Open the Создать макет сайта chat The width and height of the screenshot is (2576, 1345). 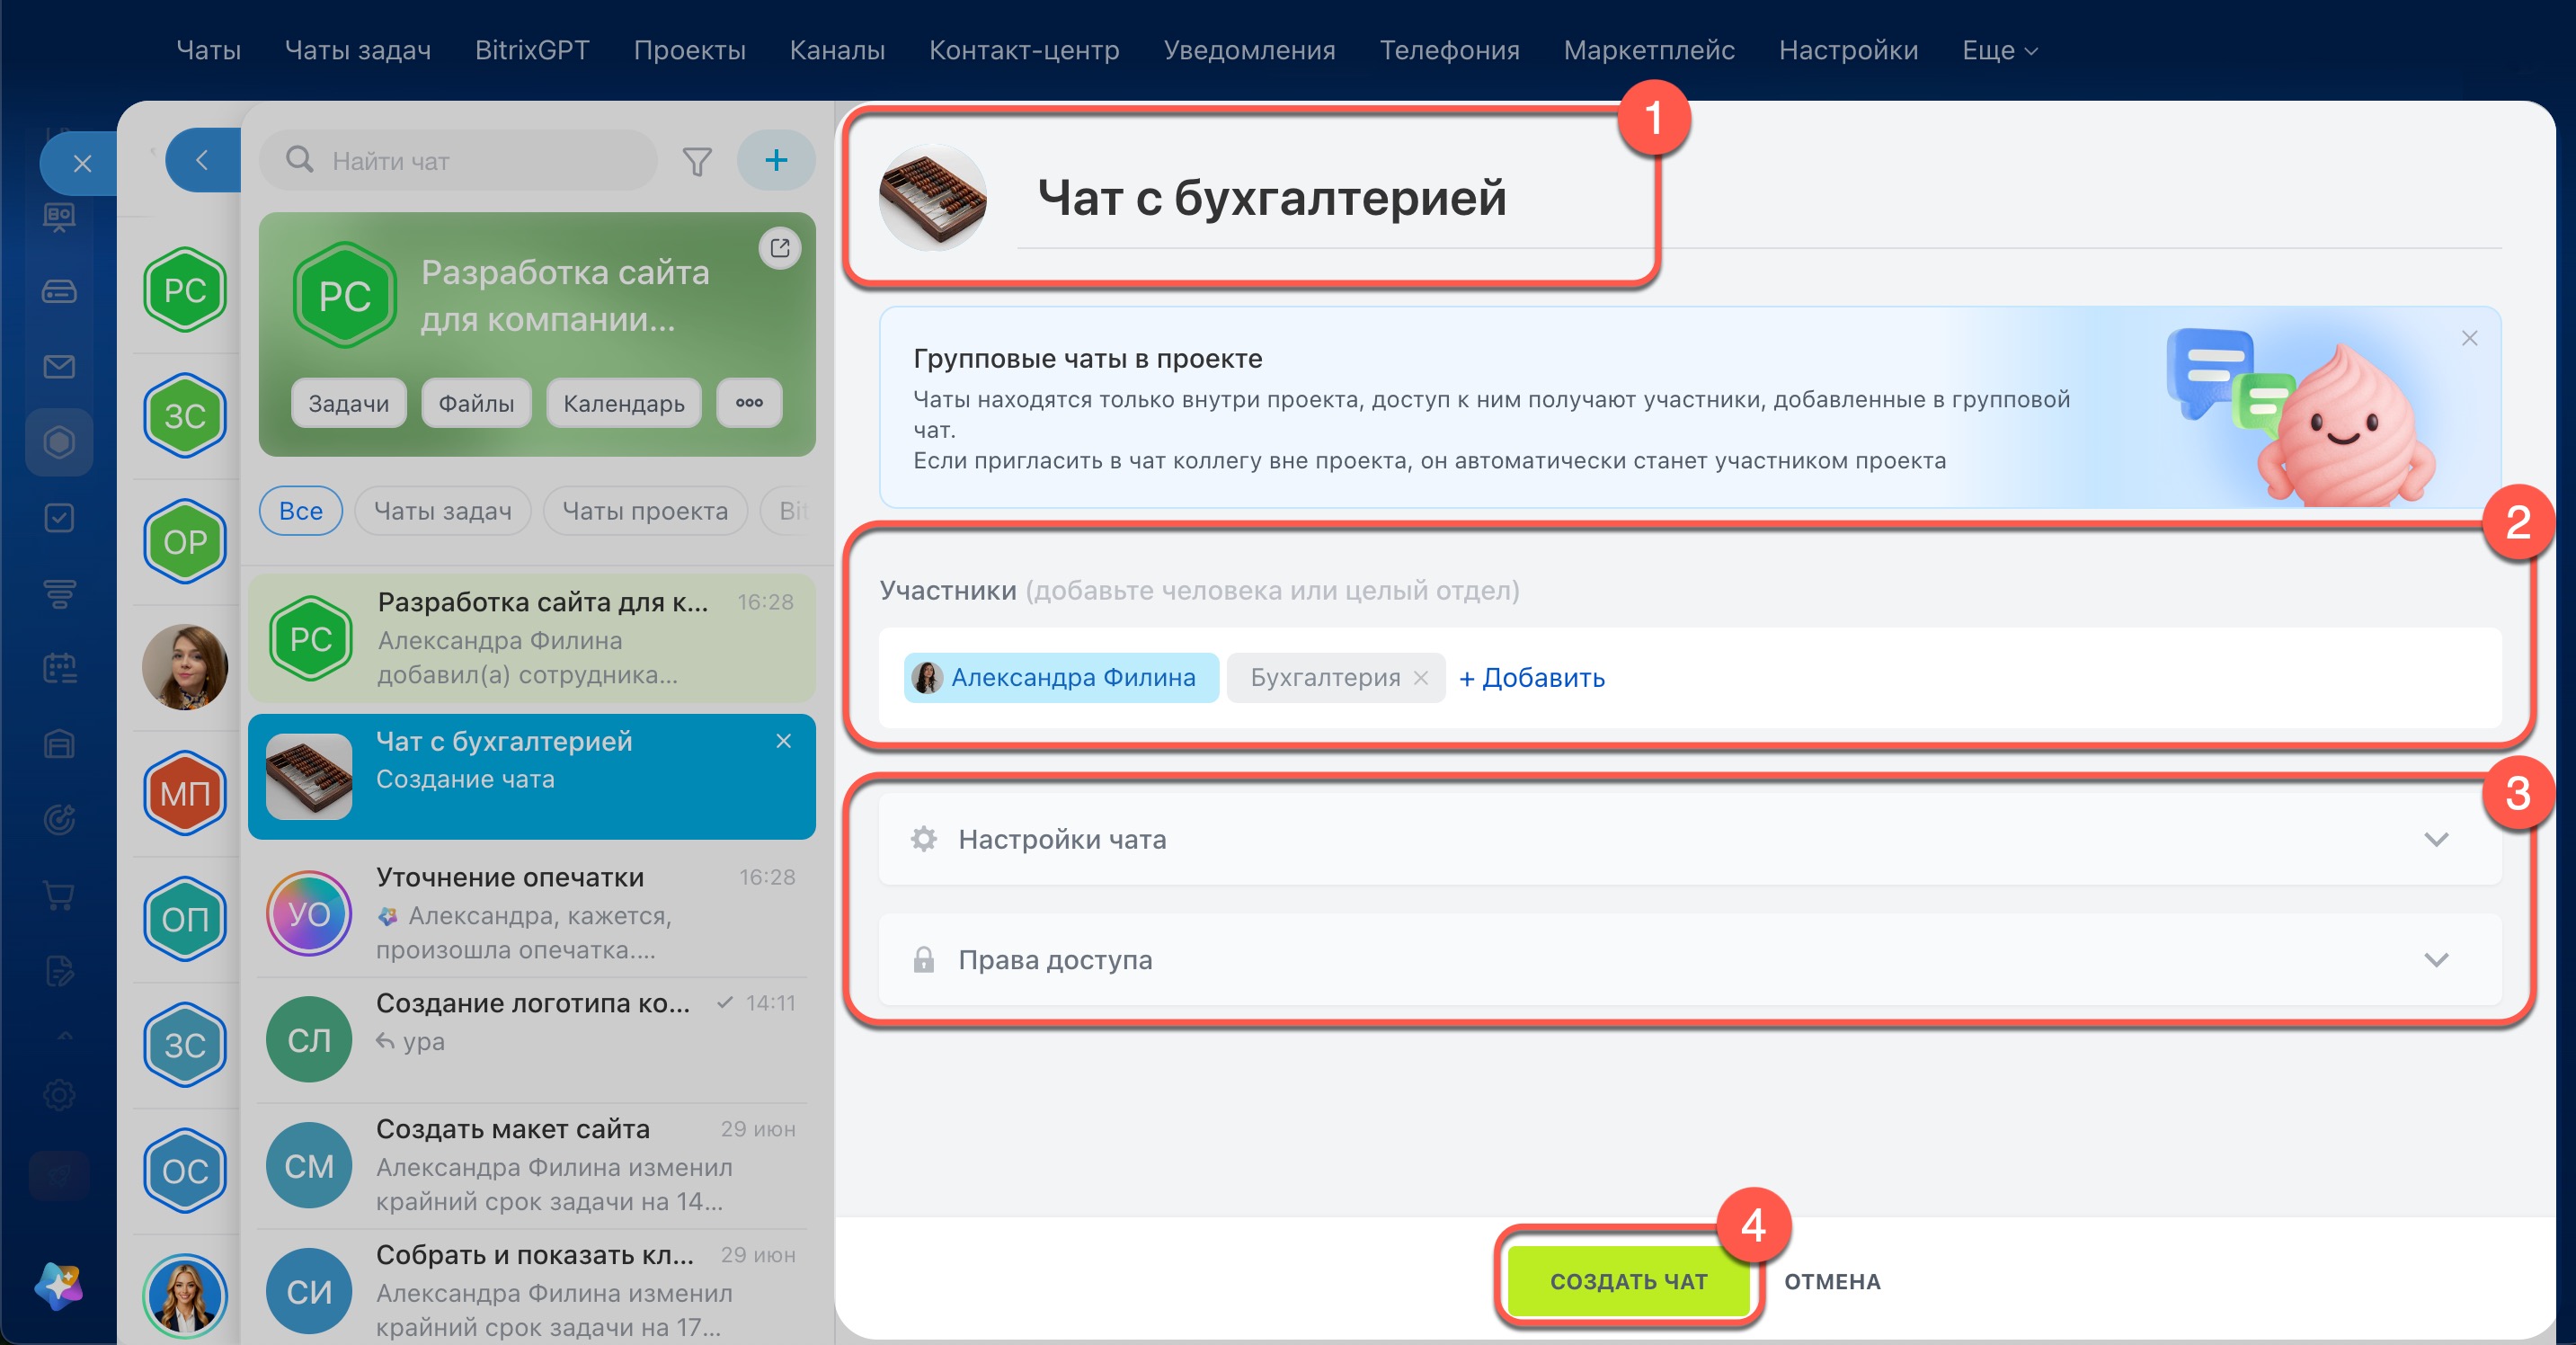[532, 1165]
